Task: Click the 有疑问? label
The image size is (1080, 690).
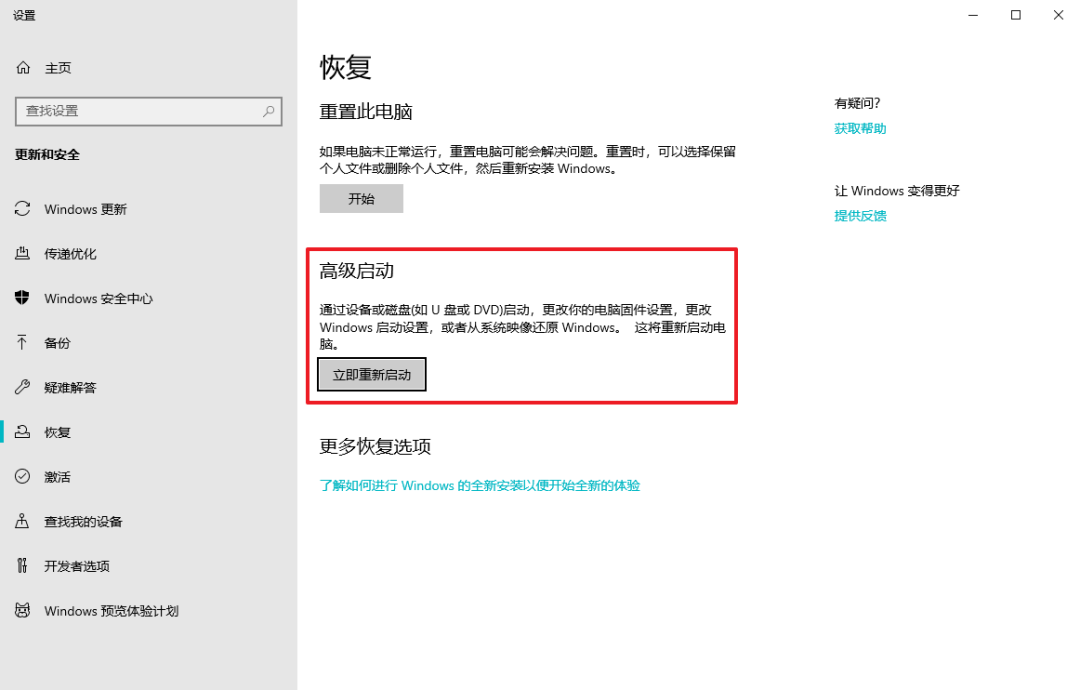Action: point(858,103)
